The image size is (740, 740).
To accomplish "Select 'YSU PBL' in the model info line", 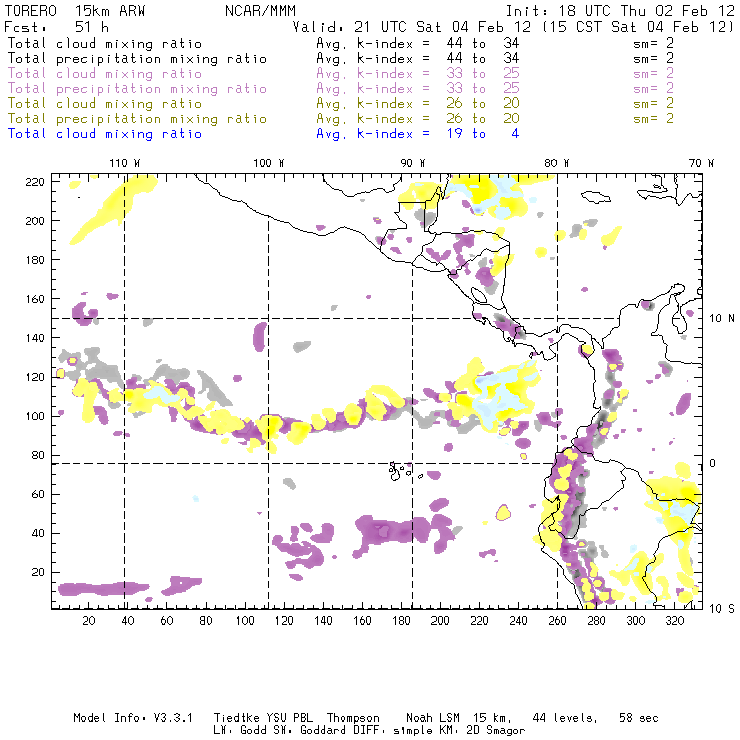I will [x=290, y=718].
